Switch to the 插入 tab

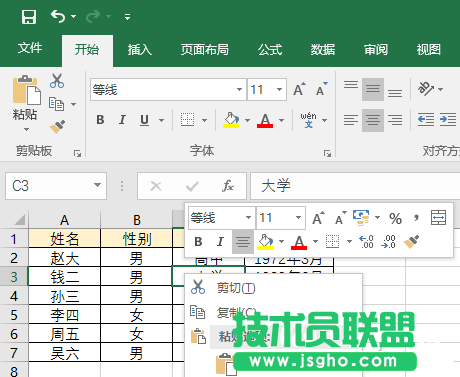point(140,50)
